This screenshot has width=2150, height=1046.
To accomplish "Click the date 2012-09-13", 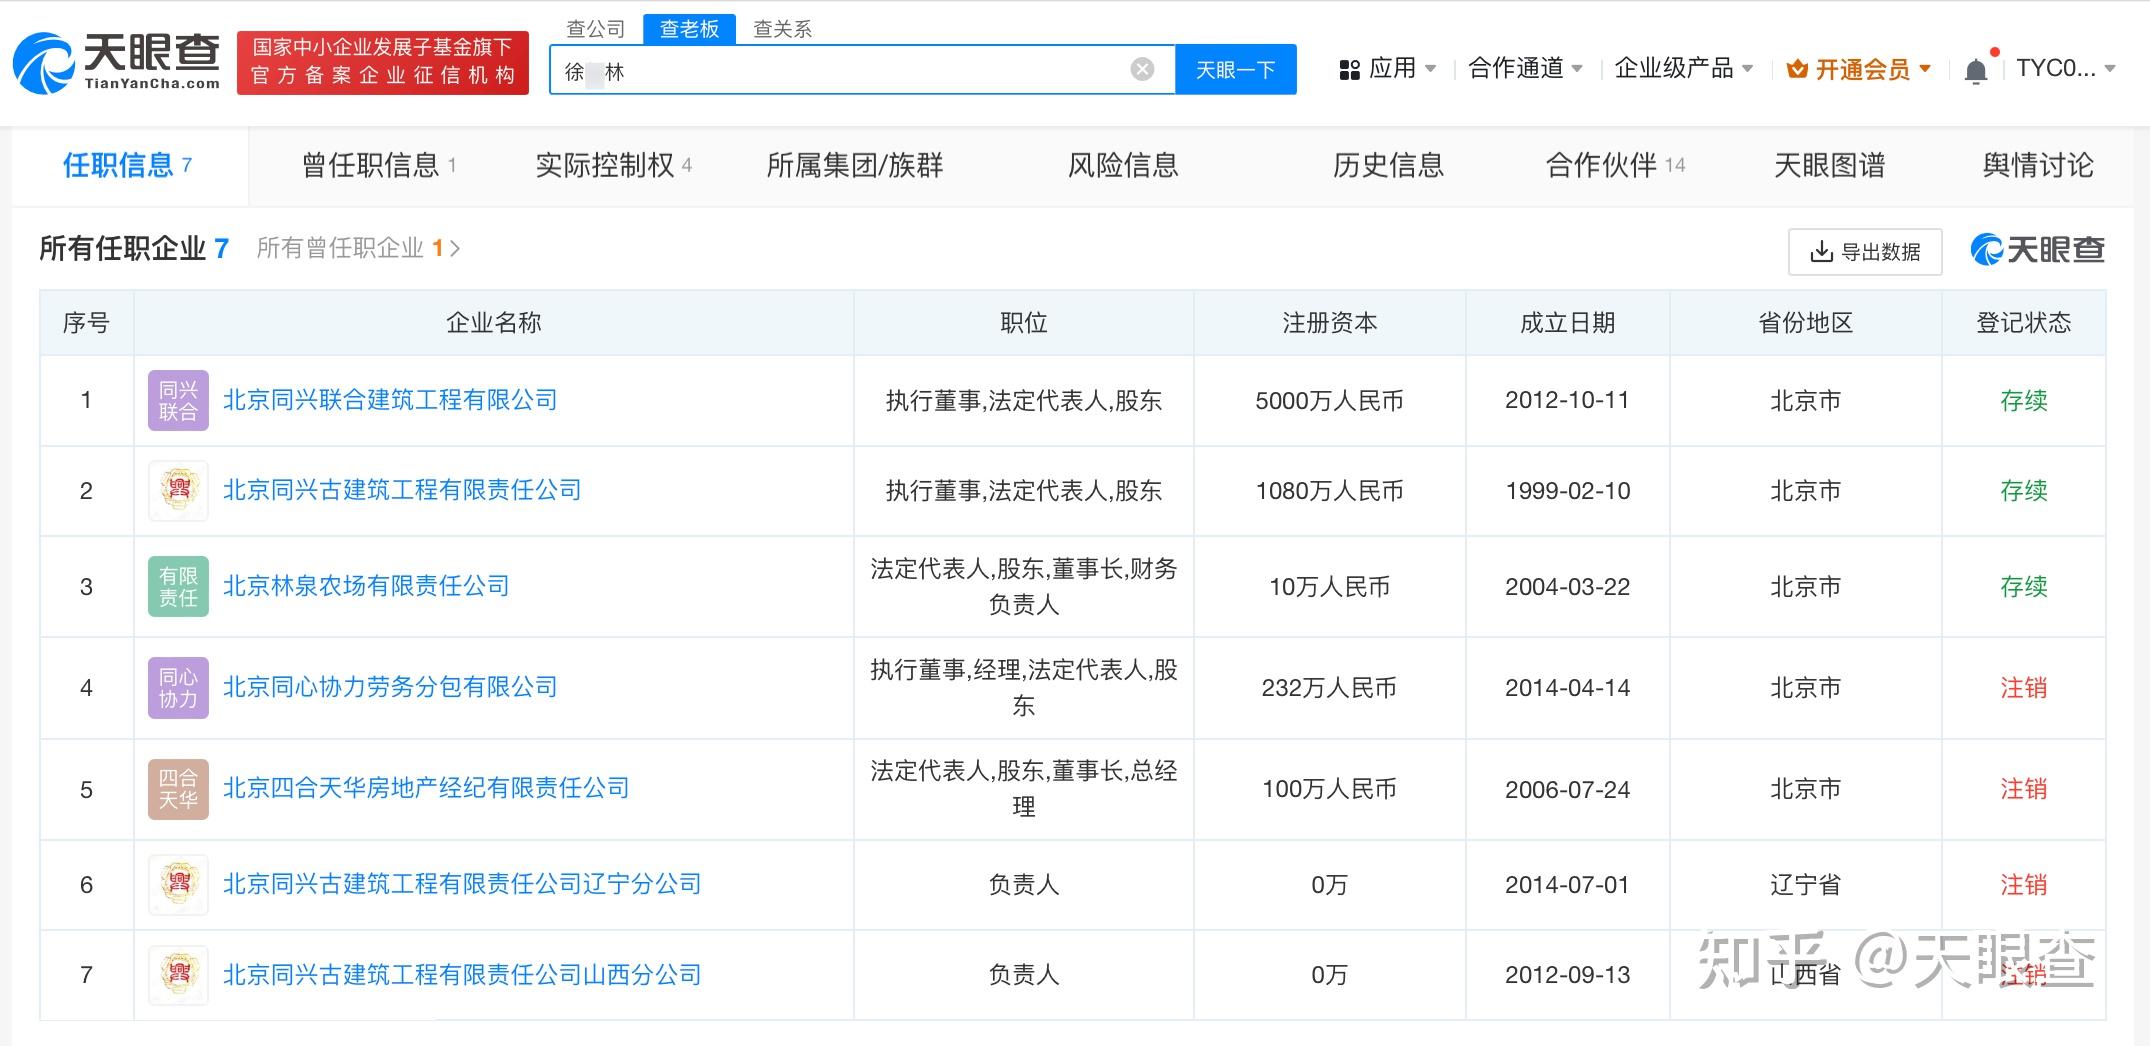I will (1567, 975).
